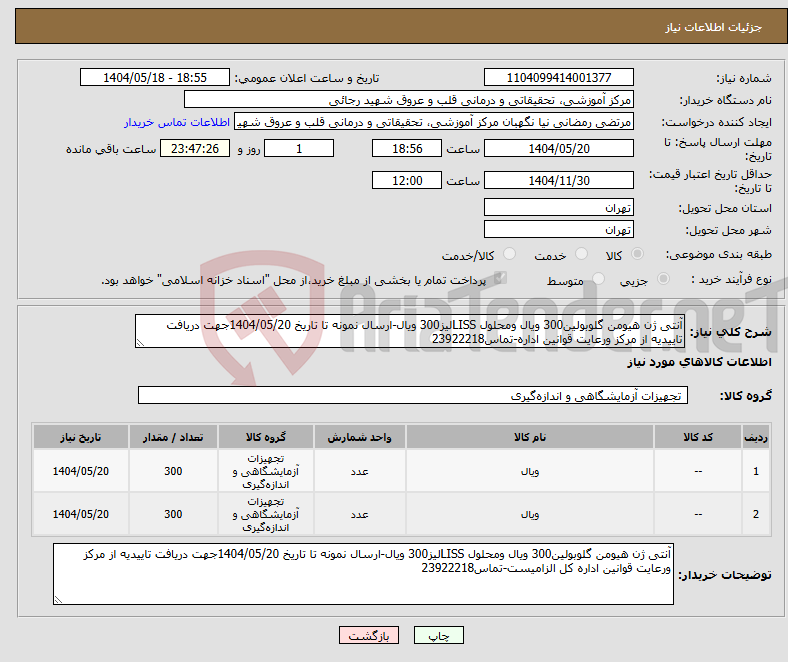
Task: Select the جزیی purchase type radio
Action: pyautogui.click(x=663, y=278)
